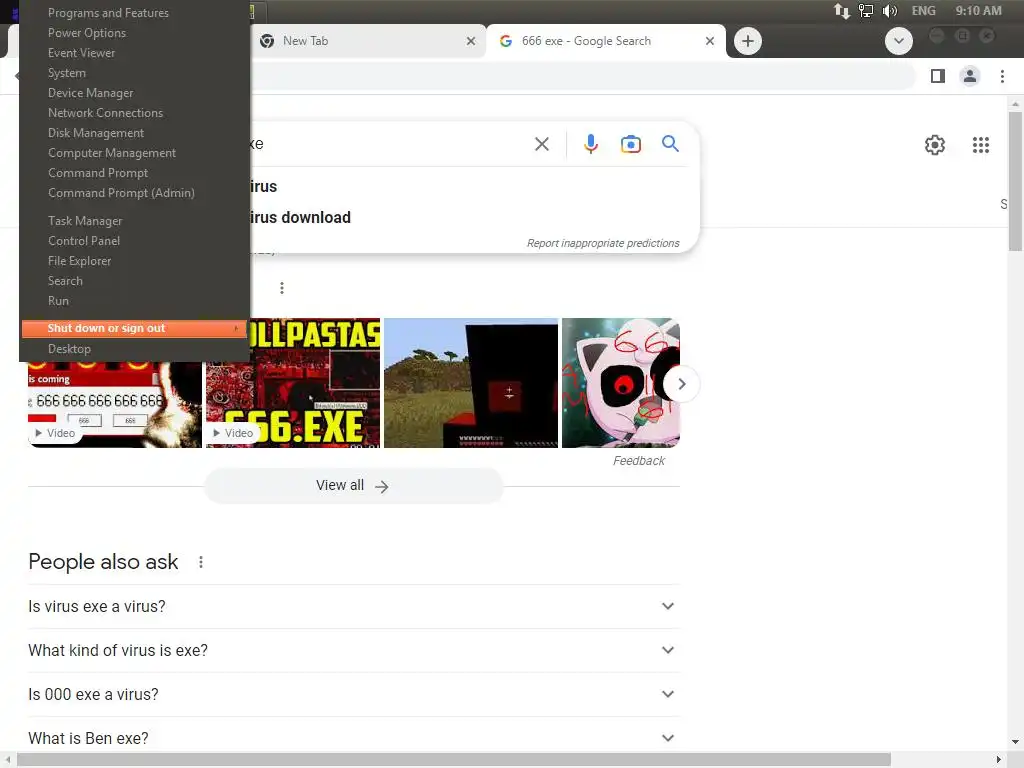1024x768 pixels.
Task: Click the Feedback link under images
Action: point(639,461)
